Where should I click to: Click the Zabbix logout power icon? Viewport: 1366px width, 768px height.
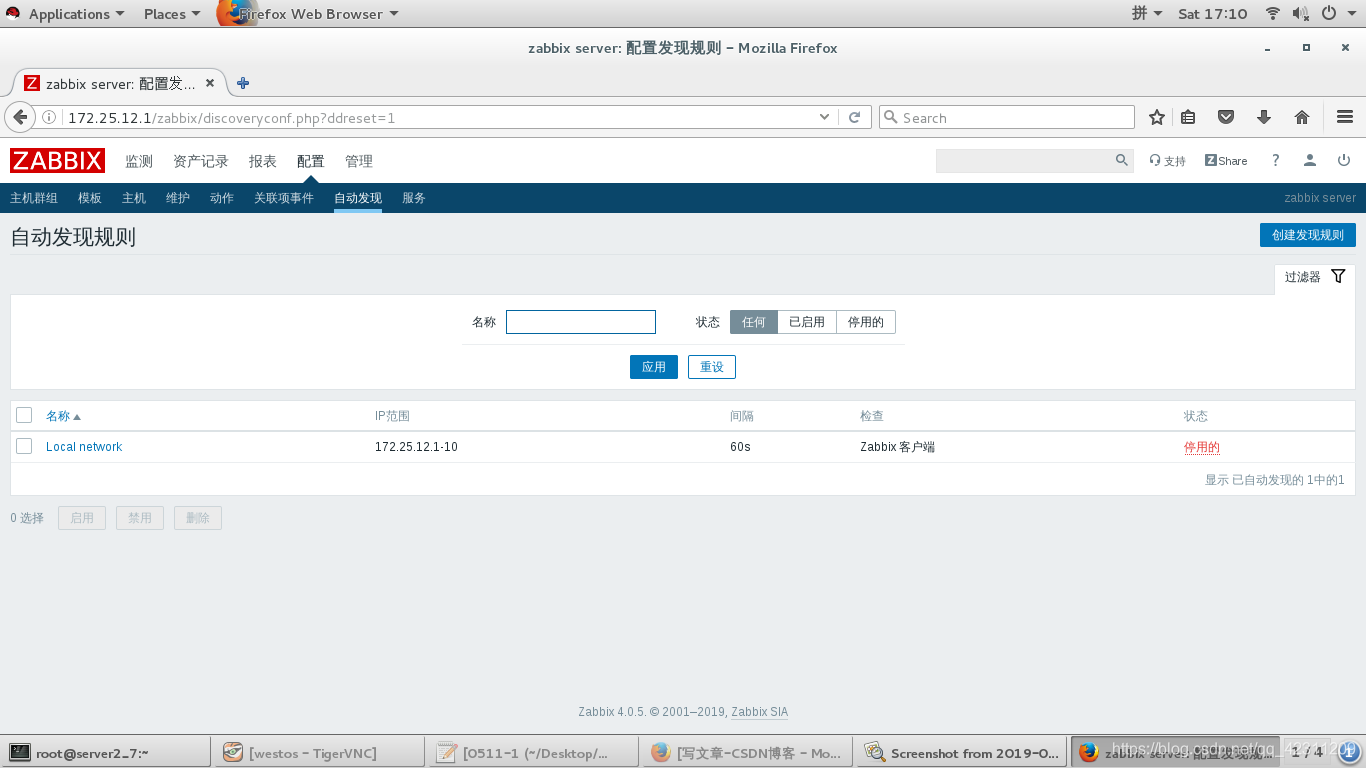1344,160
